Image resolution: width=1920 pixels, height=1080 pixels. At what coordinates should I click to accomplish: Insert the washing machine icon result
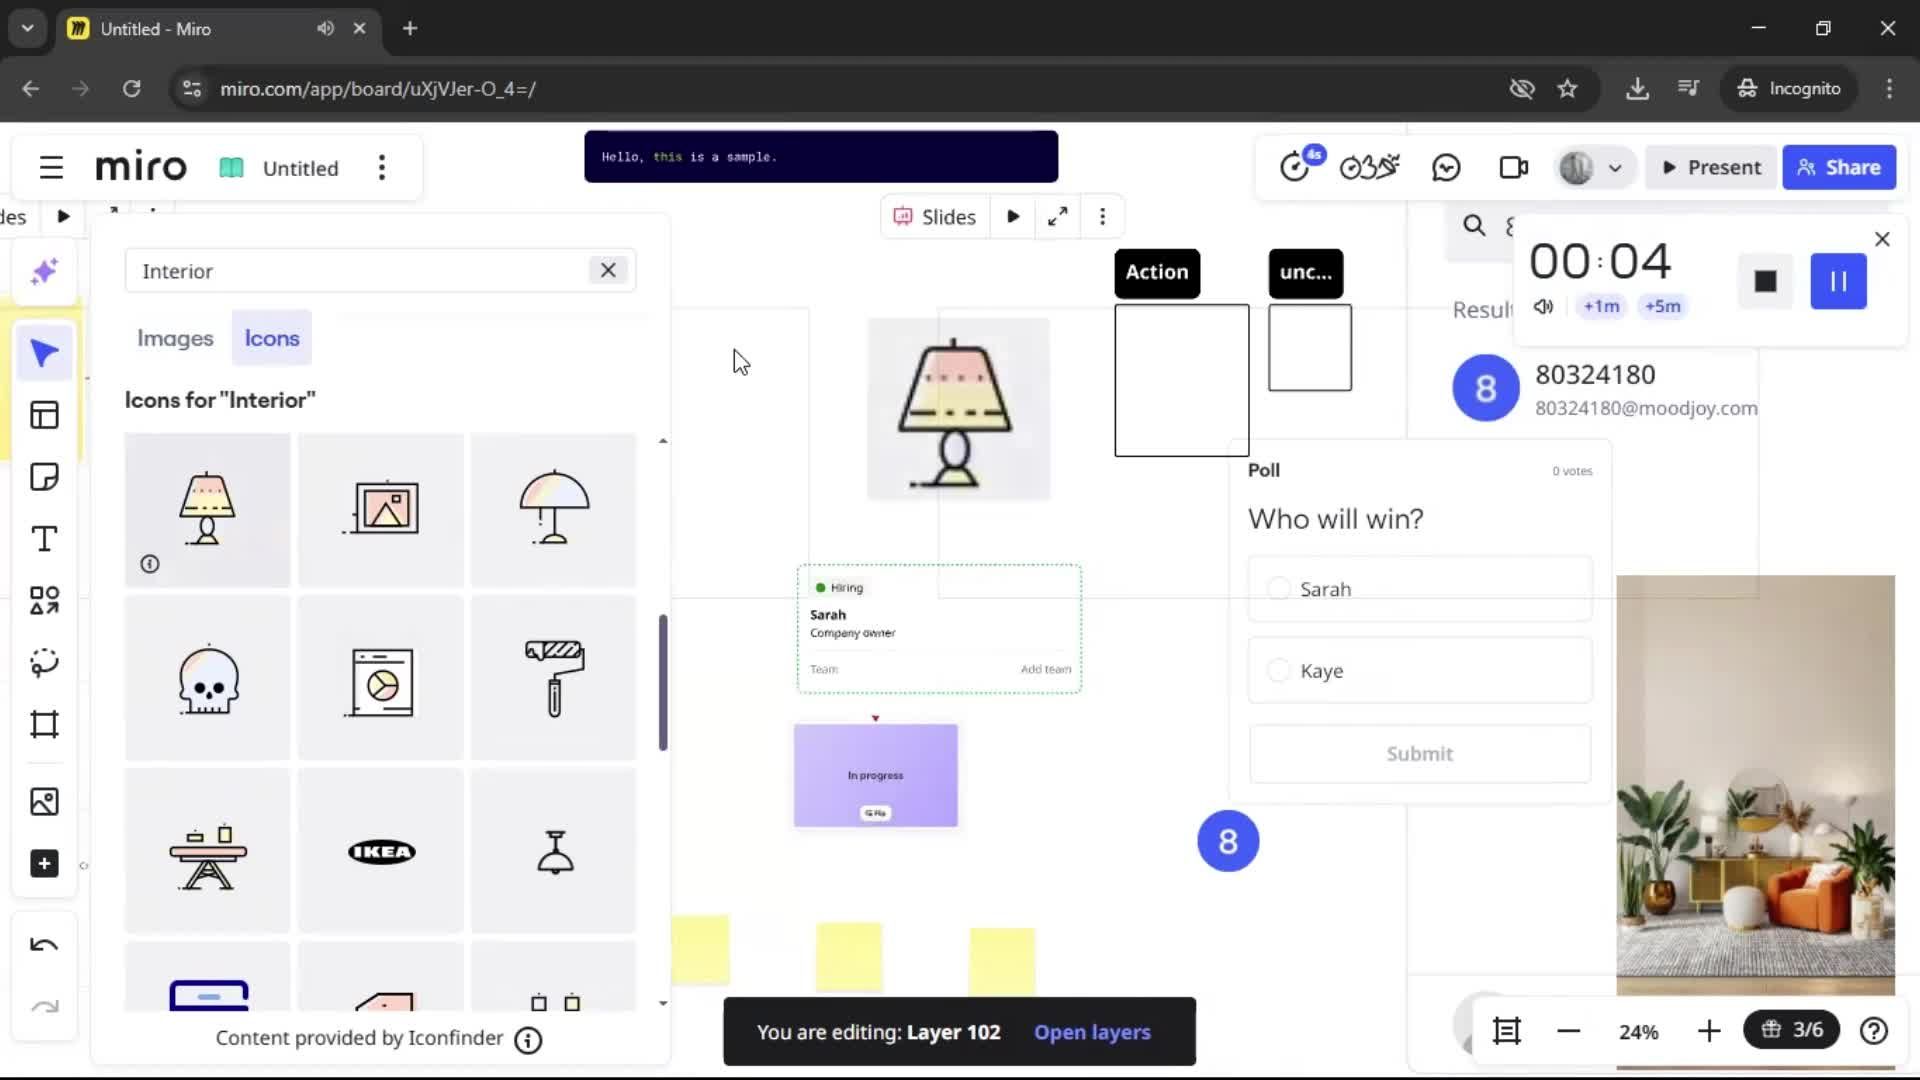tap(381, 680)
